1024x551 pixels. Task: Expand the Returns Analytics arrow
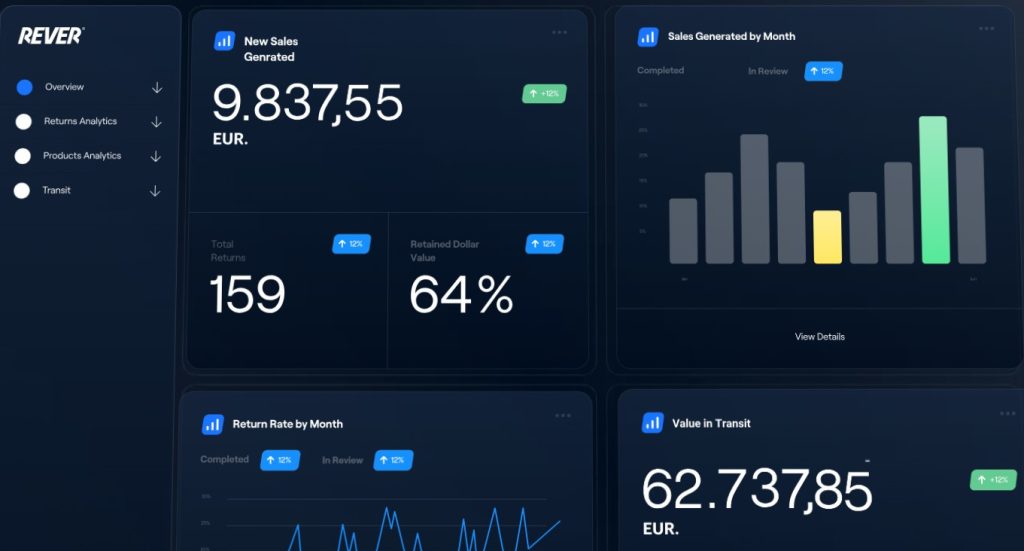click(x=156, y=122)
